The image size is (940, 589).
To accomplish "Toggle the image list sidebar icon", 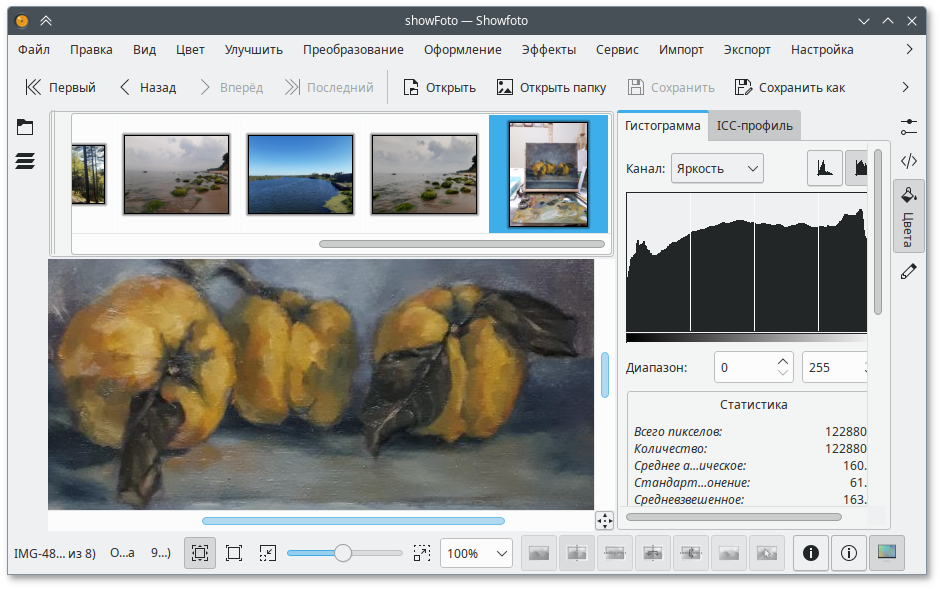I will pyautogui.click(x=24, y=160).
